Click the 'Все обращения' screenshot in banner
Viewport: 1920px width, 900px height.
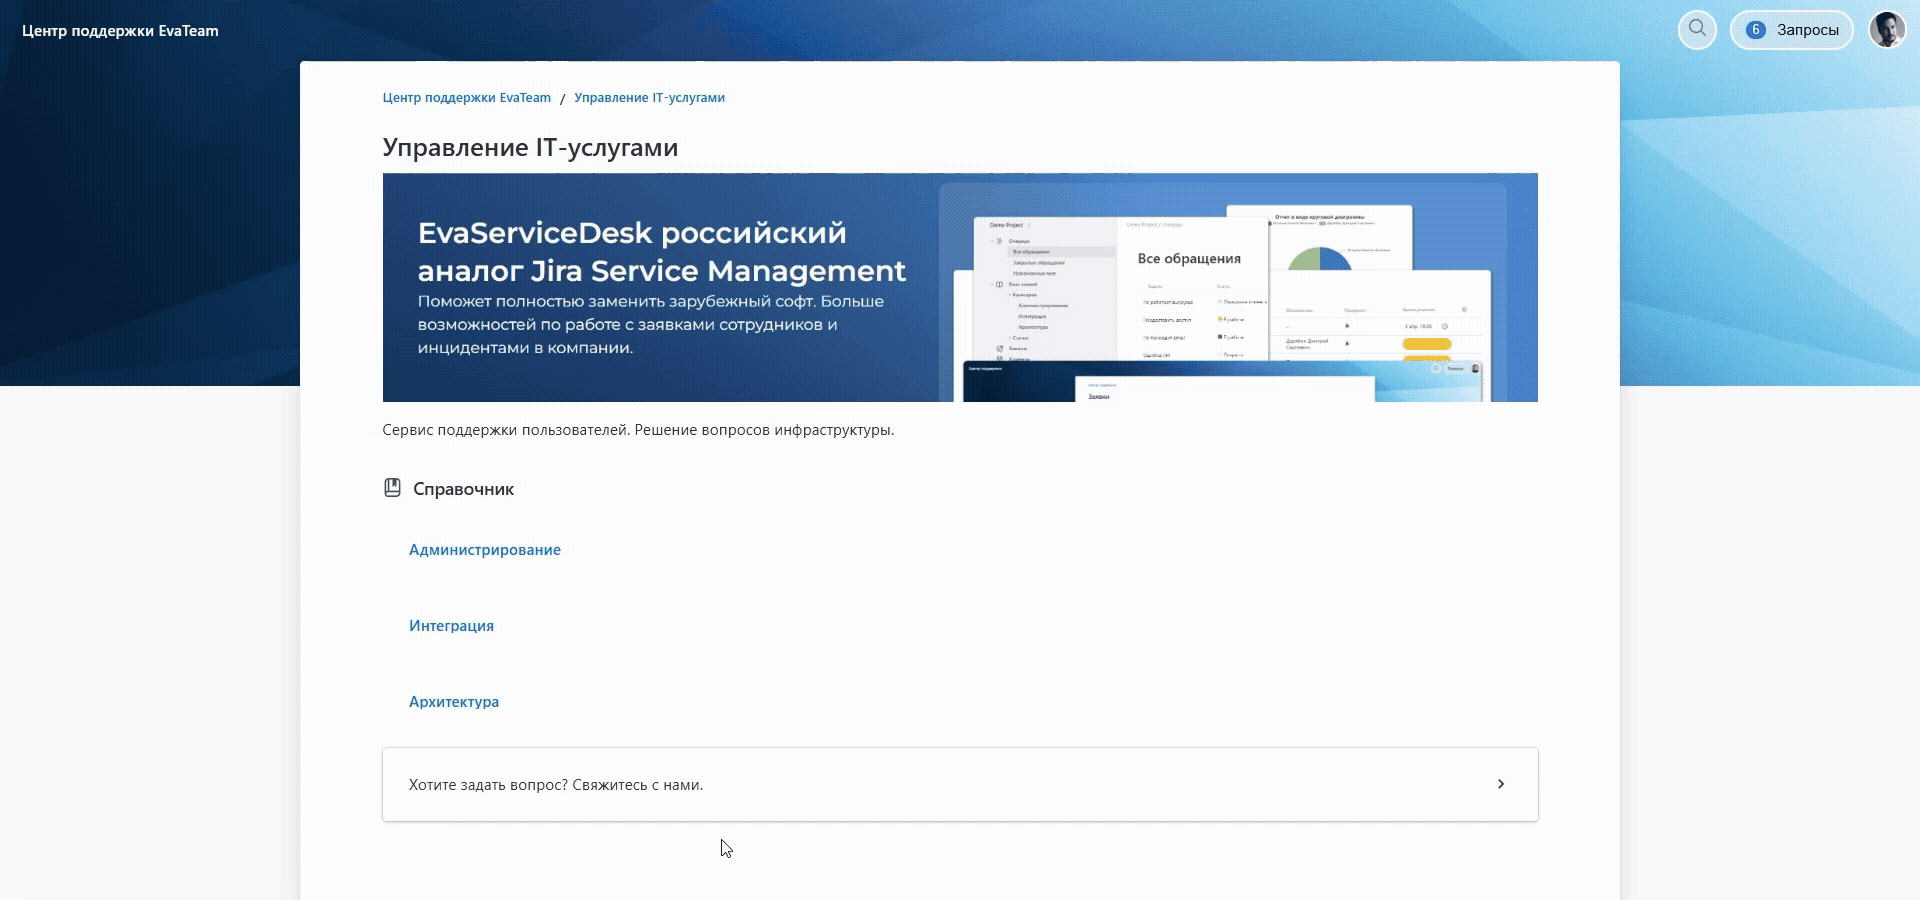coord(1188,259)
